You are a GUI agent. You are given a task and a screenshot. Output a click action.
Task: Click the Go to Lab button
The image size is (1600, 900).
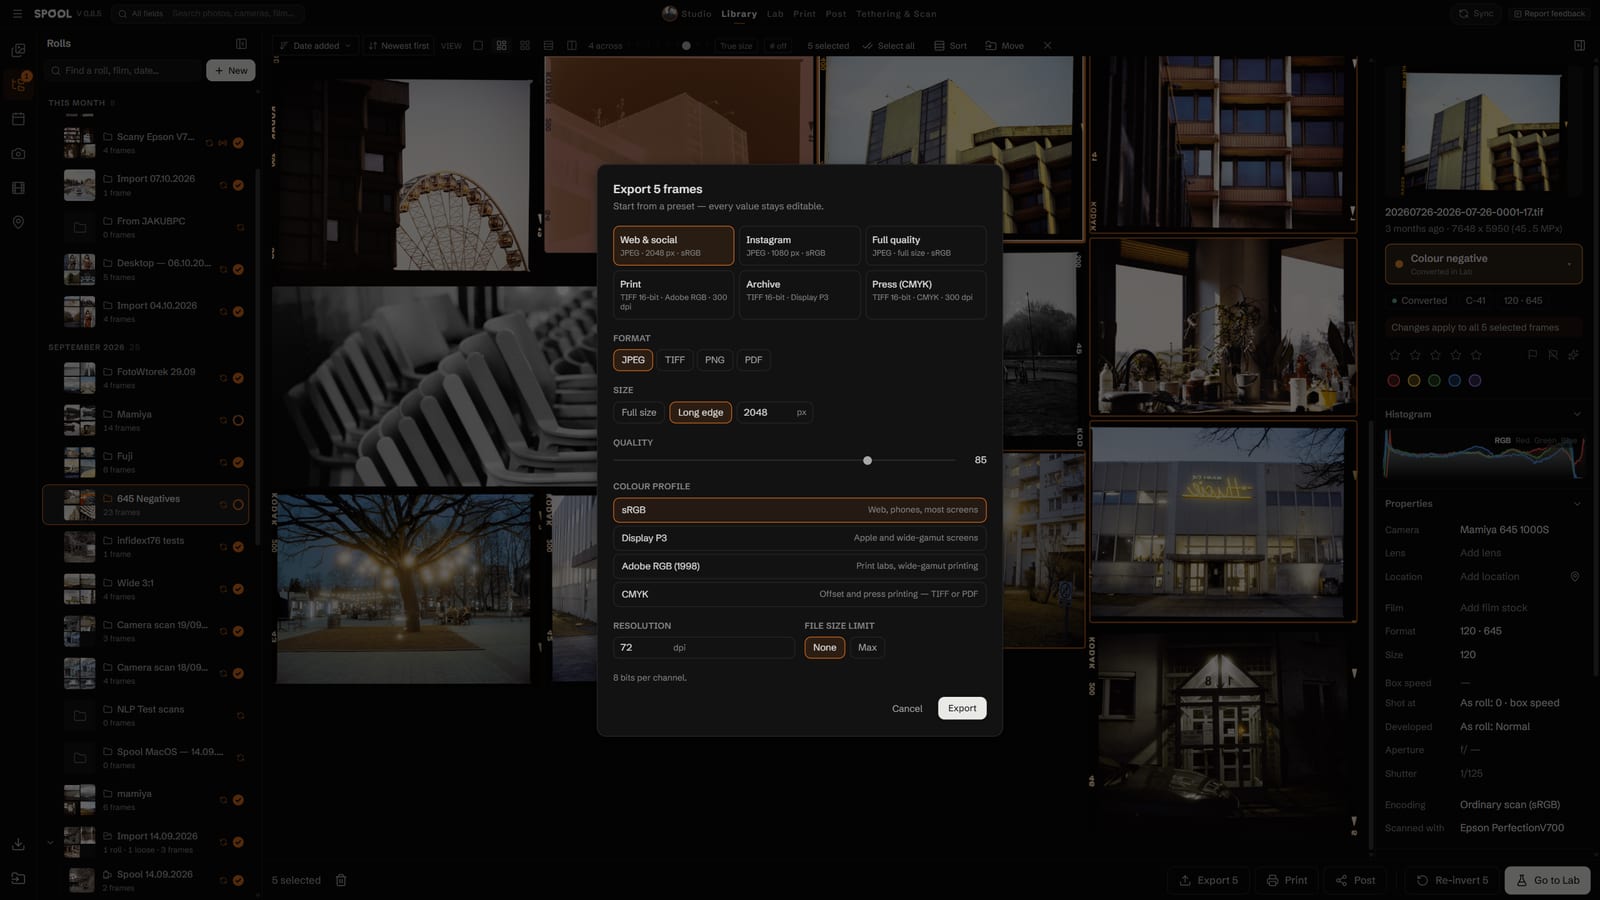pyautogui.click(x=1547, y=880)
